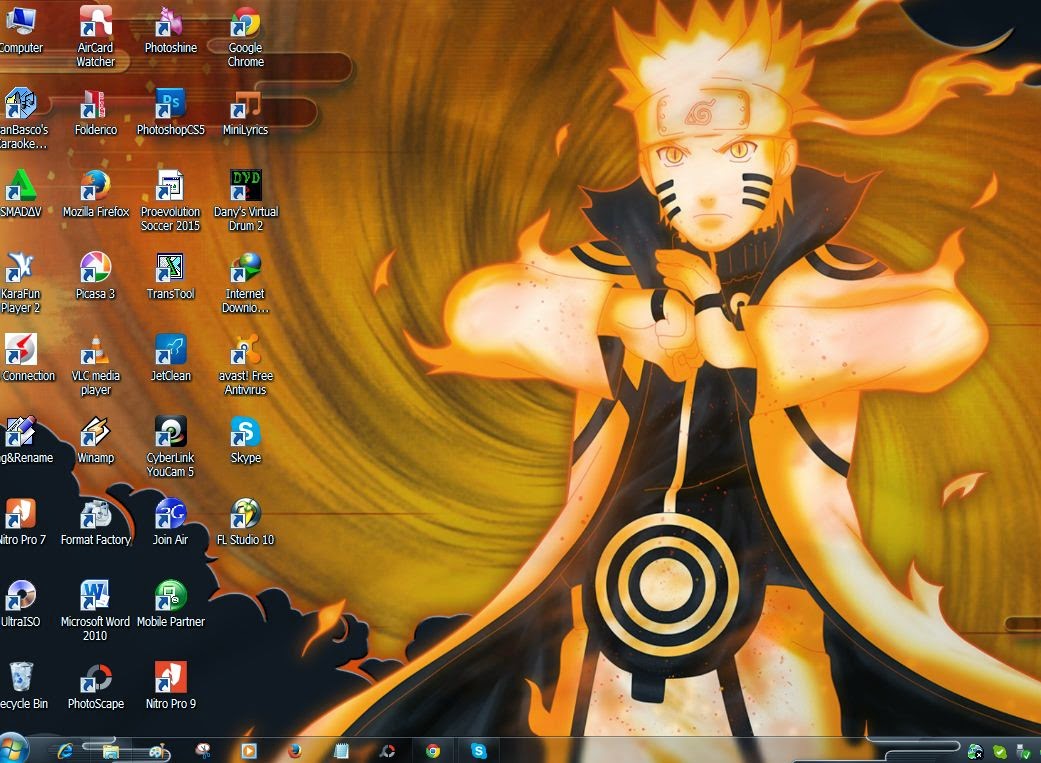Open the vanBasco's Karaoke shortcut
This screenshot has height=763, width=1041.
click(22, 118)
